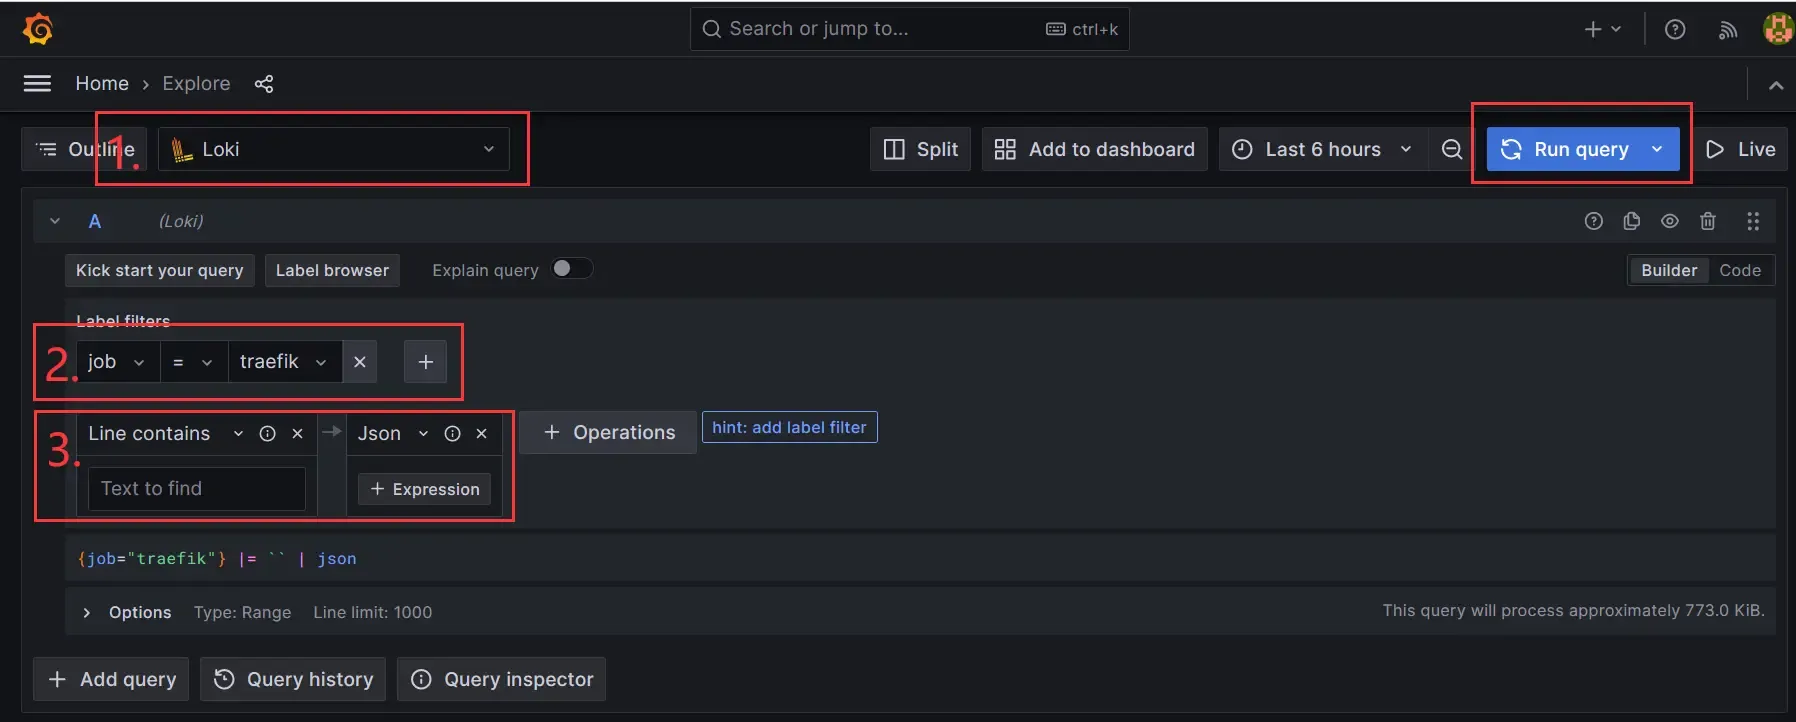This screenshot has height=722, width=1796.
Task: Open the Label browser
Action: click(x=332, y=270)
